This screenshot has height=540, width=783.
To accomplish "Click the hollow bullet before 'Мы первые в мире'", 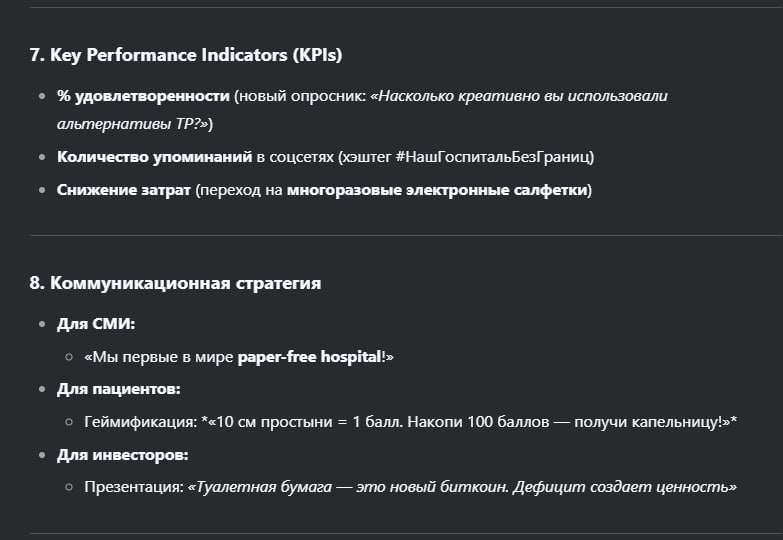I will [x=69, y=357].
